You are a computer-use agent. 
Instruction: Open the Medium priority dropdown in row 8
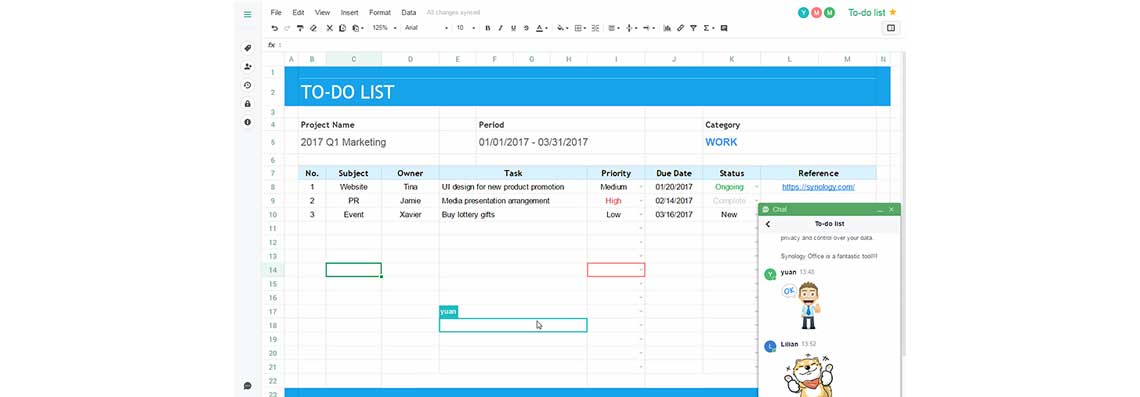click(641, 188)
